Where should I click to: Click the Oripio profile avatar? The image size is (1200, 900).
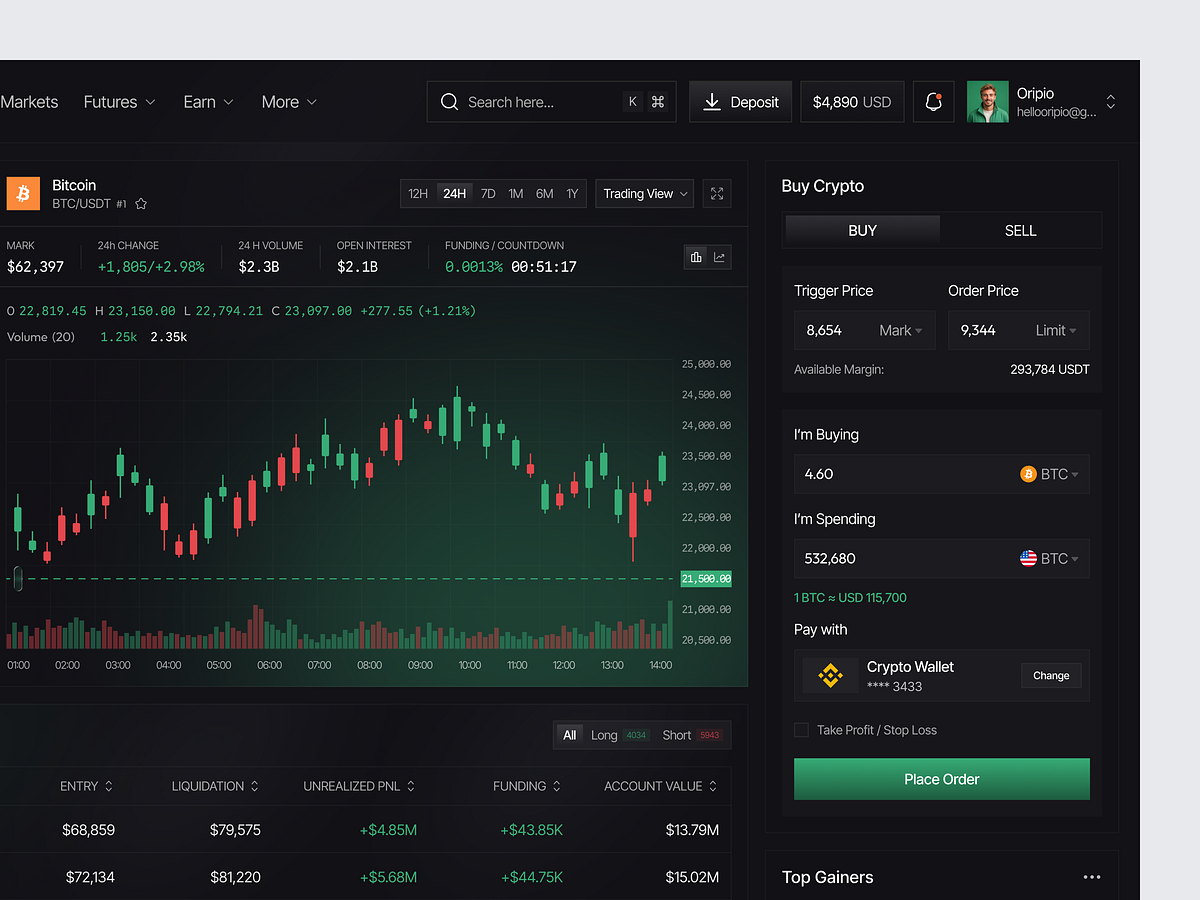coord(988,102)
